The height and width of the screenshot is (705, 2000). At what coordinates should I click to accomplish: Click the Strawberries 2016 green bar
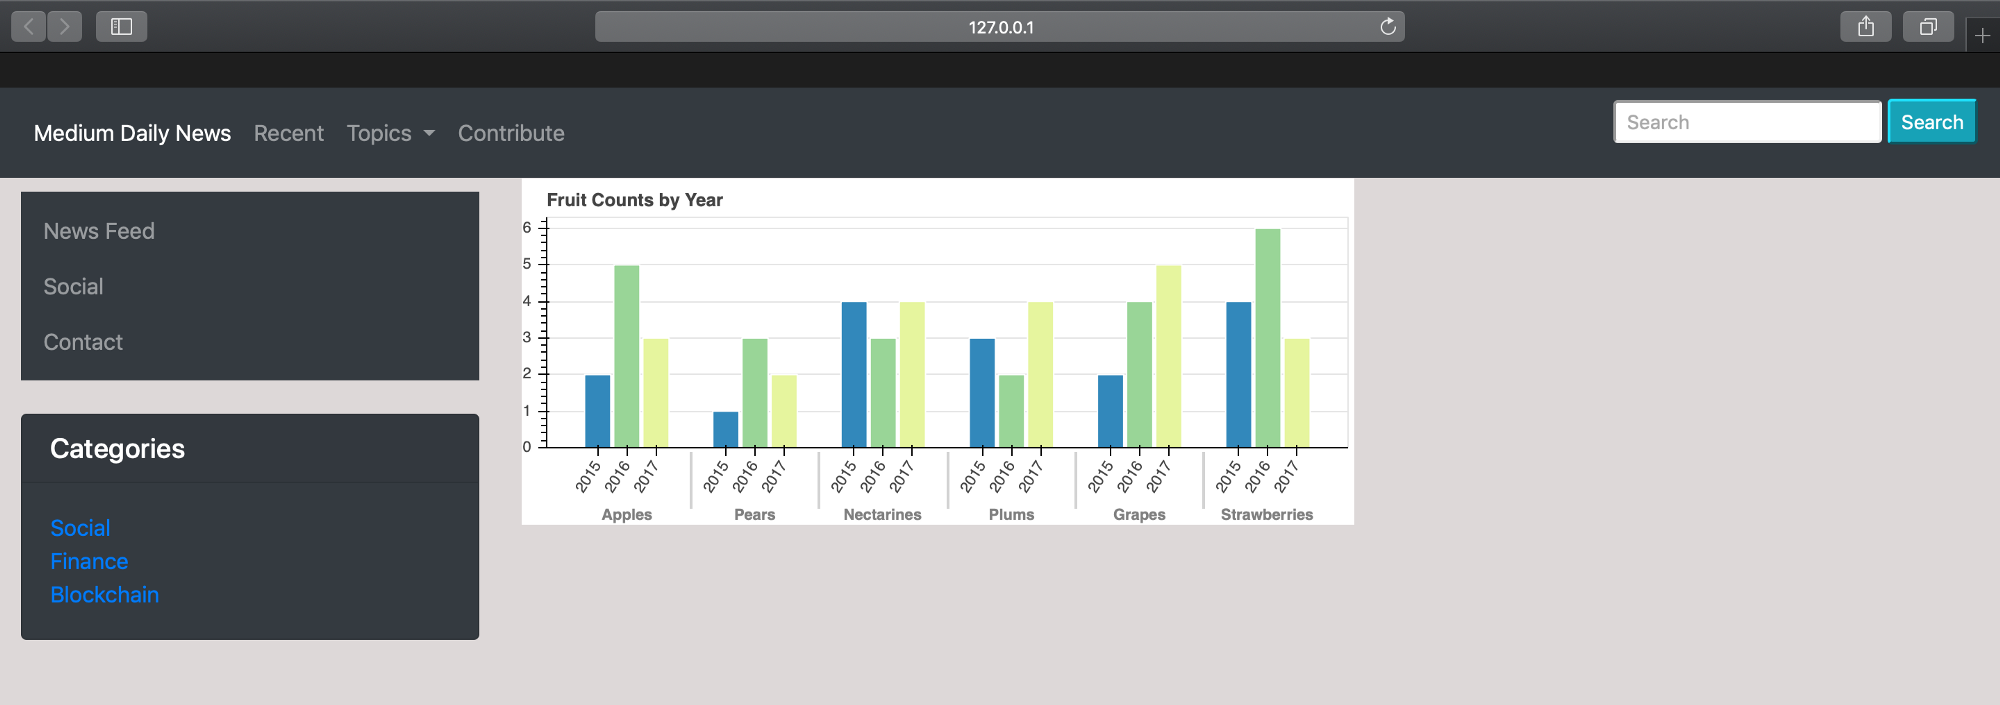coord(1267,338)
